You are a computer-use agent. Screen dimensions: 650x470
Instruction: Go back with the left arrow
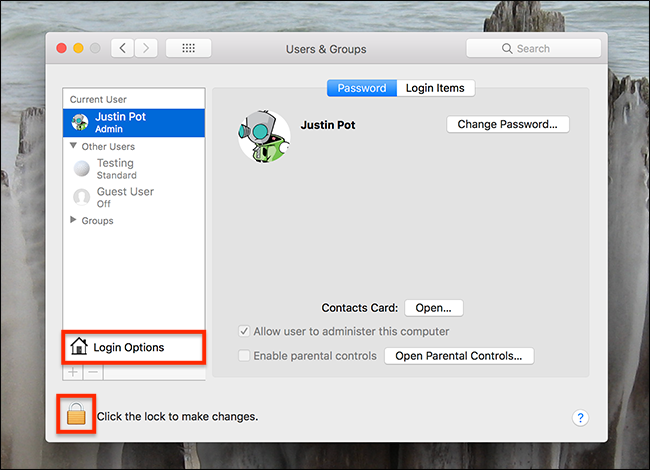click(124, 48)
